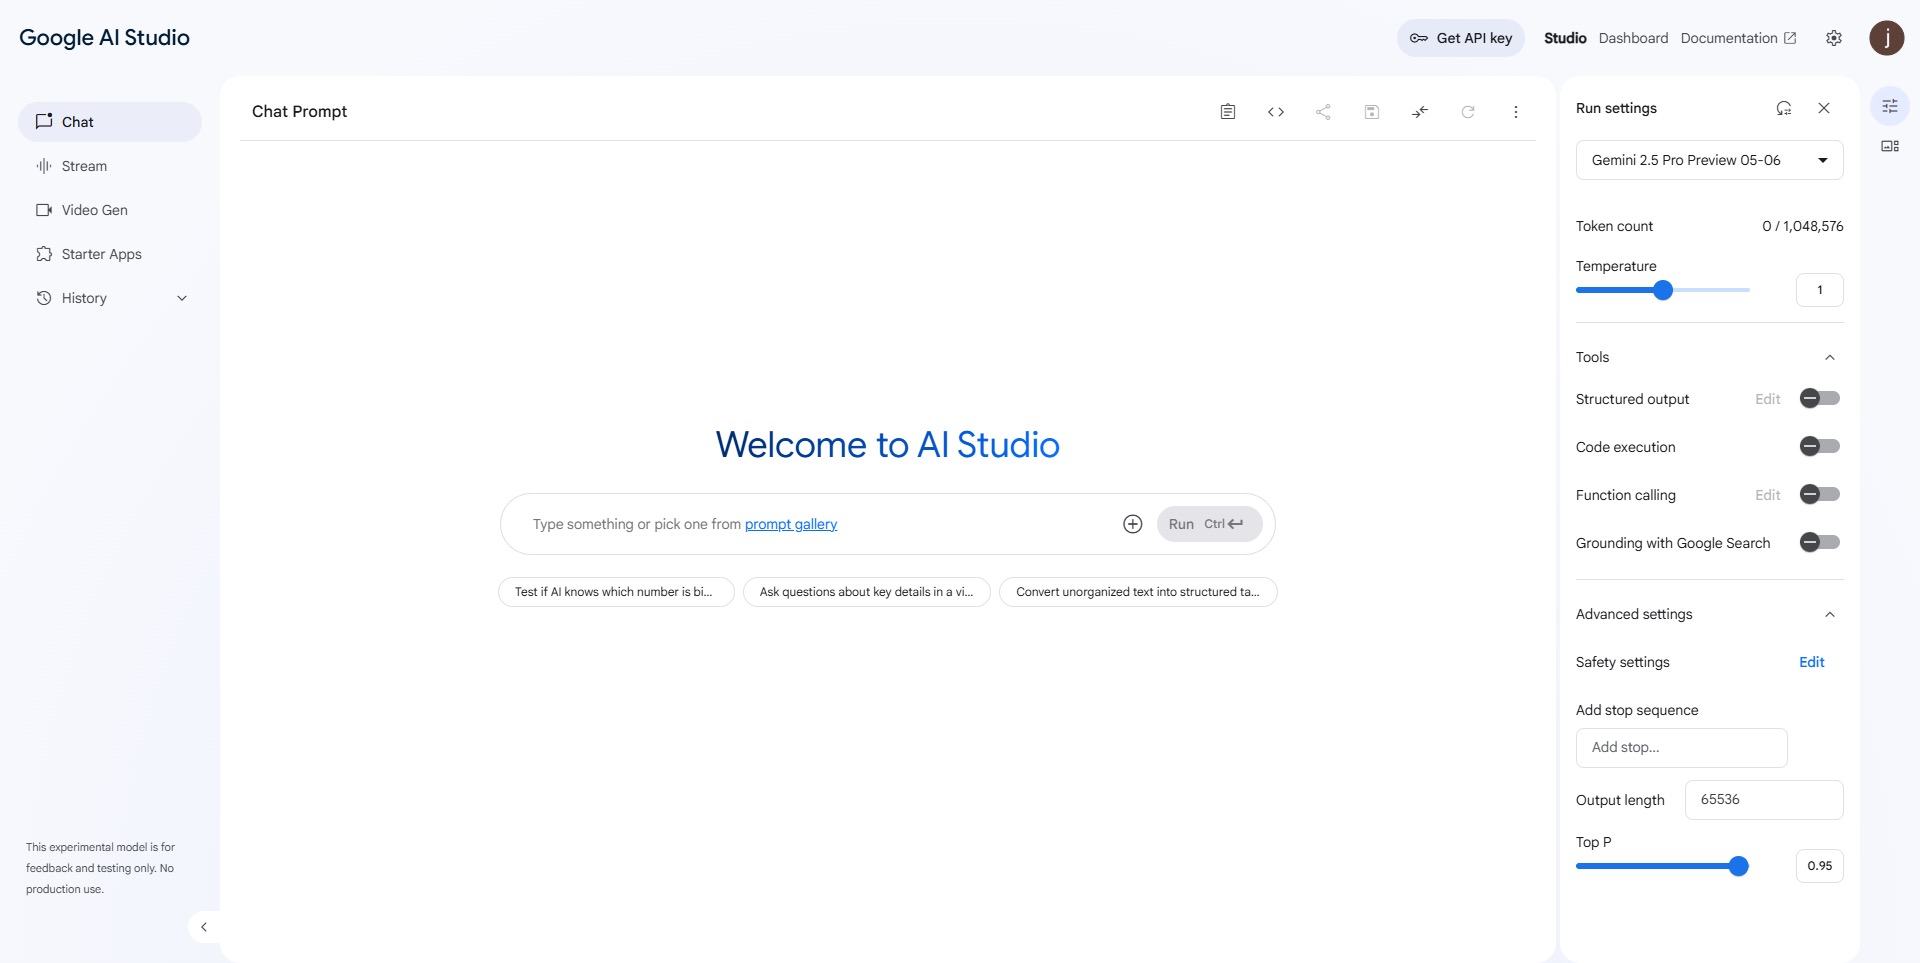Click the compare mode arrows icon
The image size is (1920, 963).
click(x=1419, y=112)
